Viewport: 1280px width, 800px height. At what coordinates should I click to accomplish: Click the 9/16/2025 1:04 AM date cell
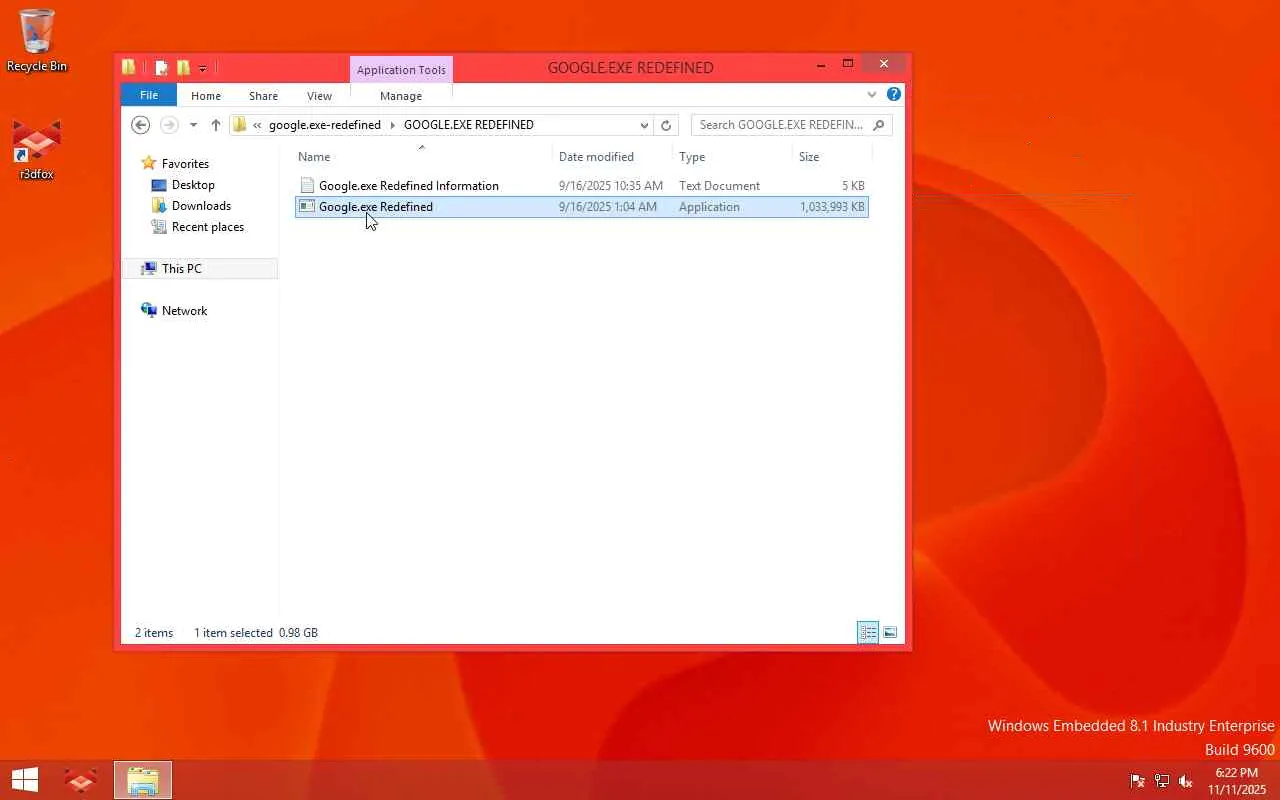tap(607, 207)
